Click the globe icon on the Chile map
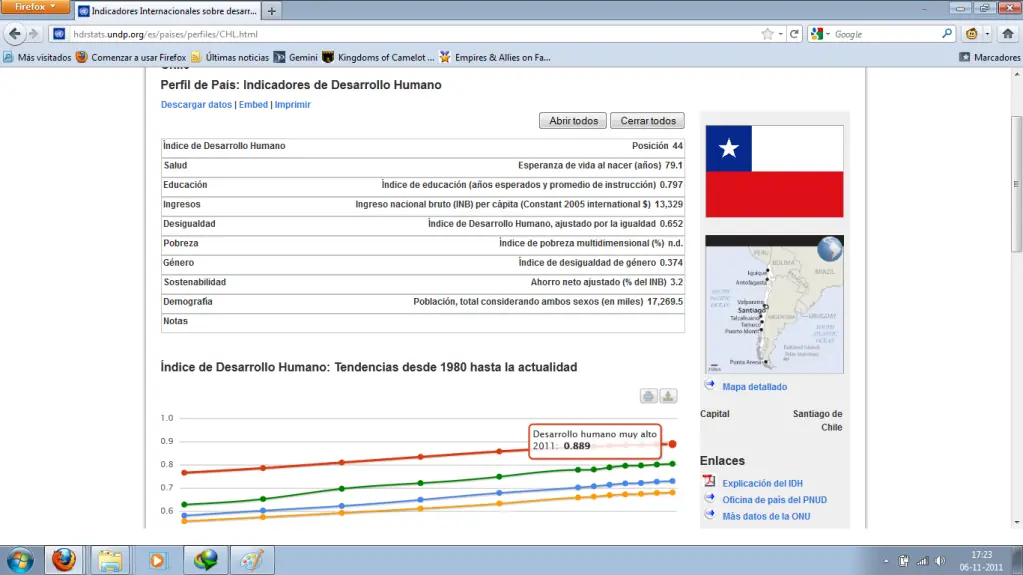 829,249
